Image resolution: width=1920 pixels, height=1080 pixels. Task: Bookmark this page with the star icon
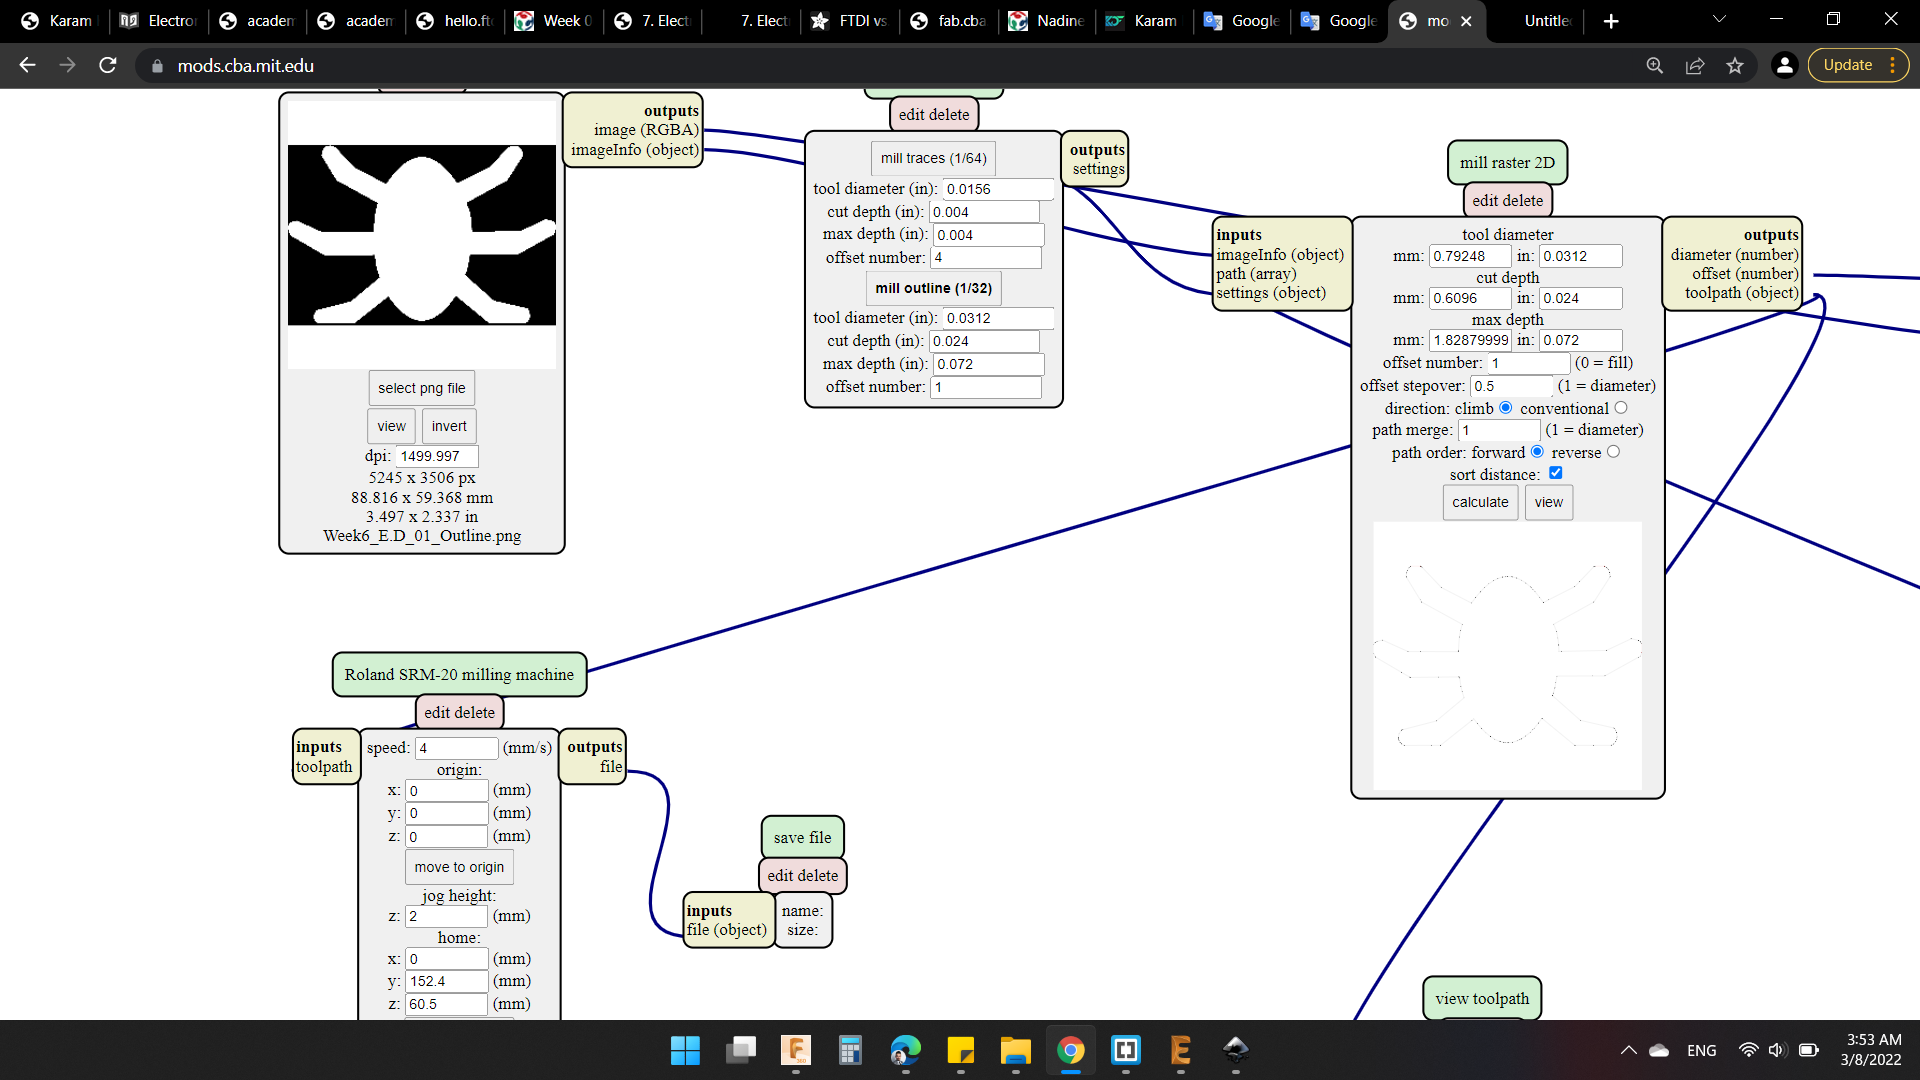1735,65
